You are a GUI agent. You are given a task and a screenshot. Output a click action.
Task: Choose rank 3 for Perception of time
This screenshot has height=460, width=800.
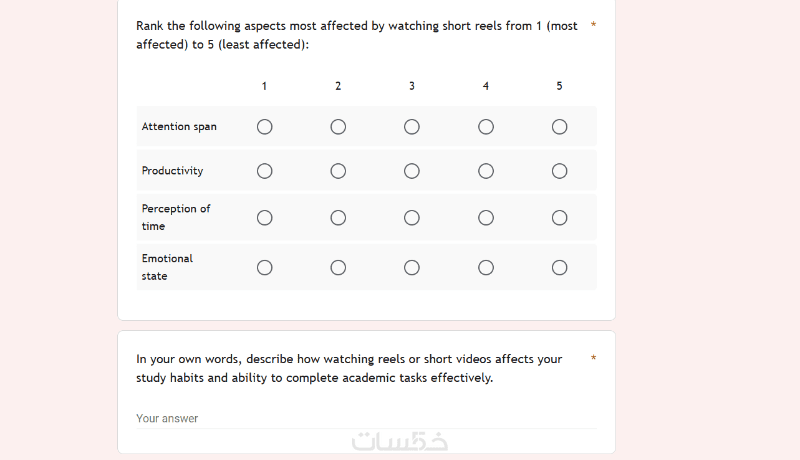point(412,217)
